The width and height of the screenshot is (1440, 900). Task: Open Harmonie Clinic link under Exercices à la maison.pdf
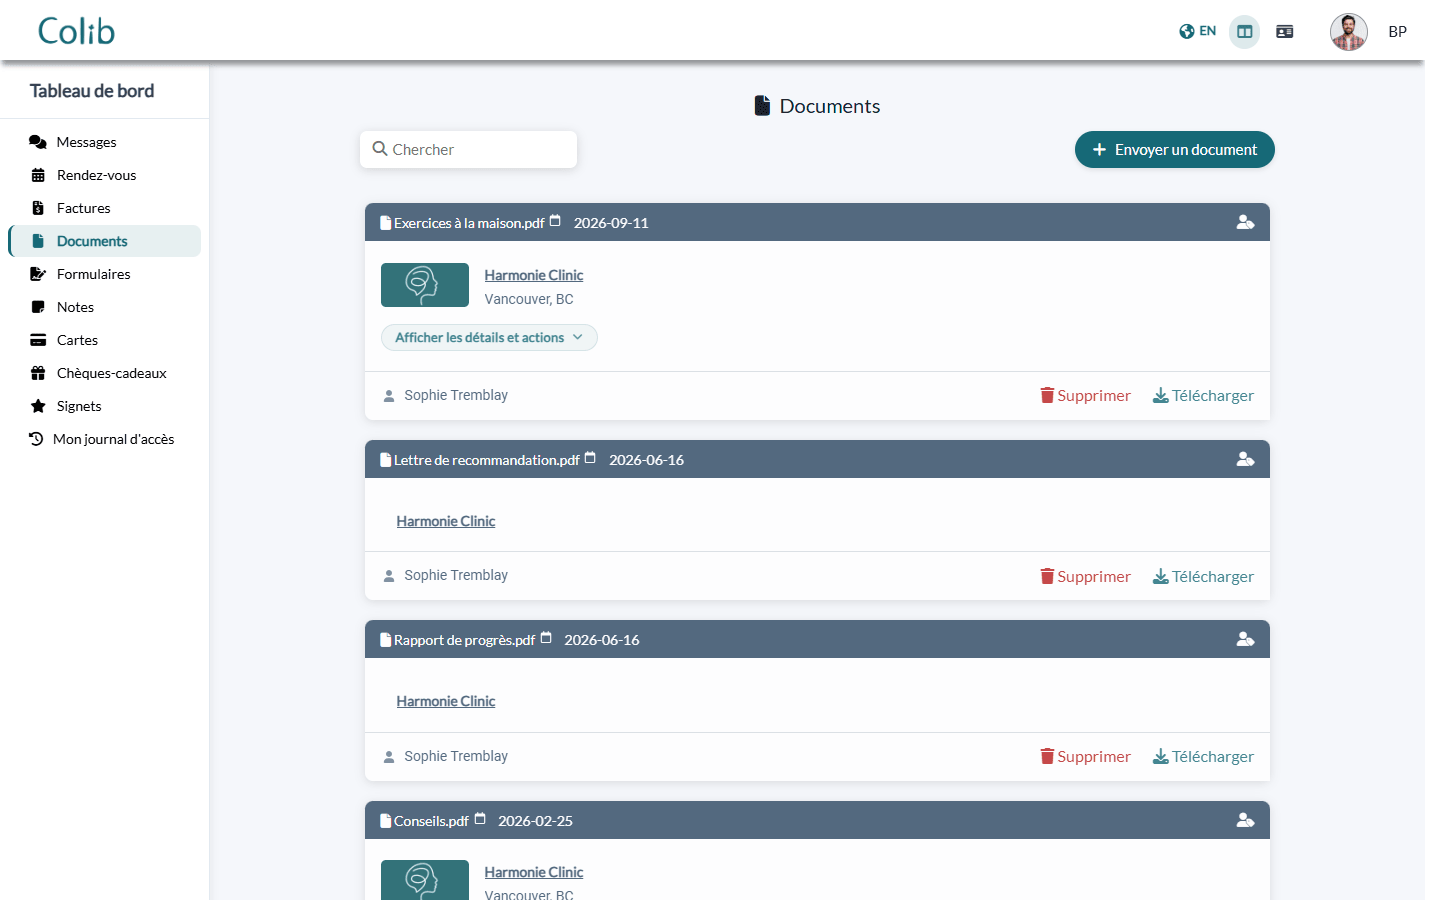[x=533, y=275]
